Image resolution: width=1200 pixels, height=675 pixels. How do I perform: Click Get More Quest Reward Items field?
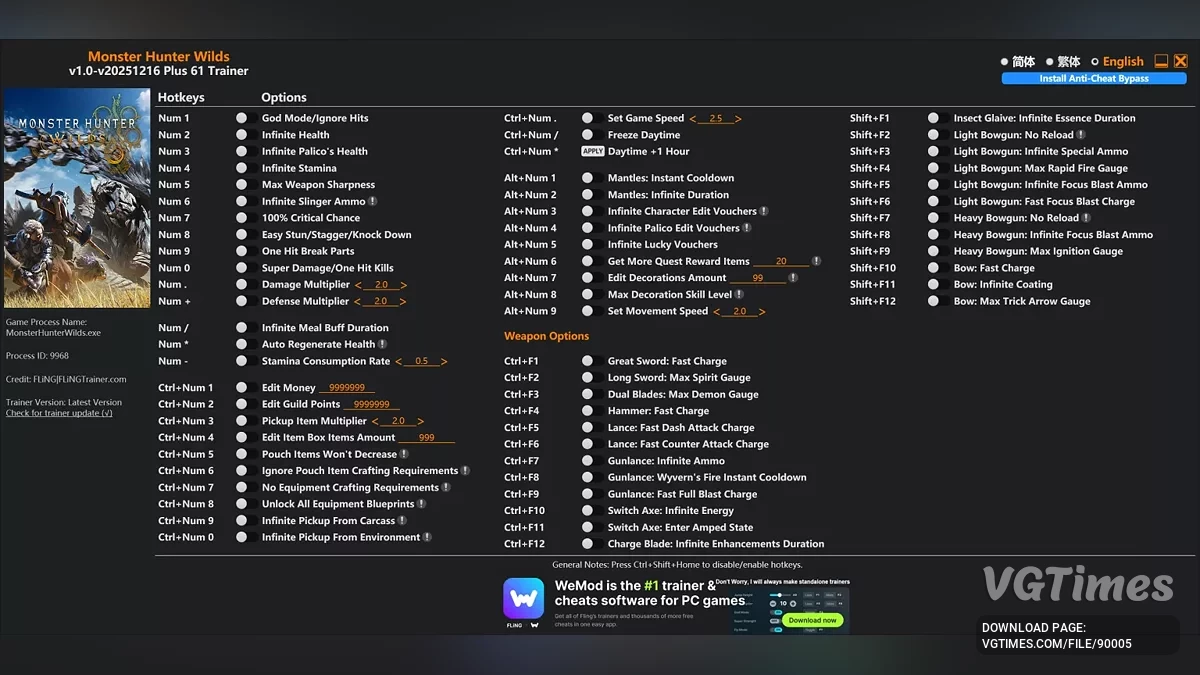pyautogui.click(x=781, y=261)
